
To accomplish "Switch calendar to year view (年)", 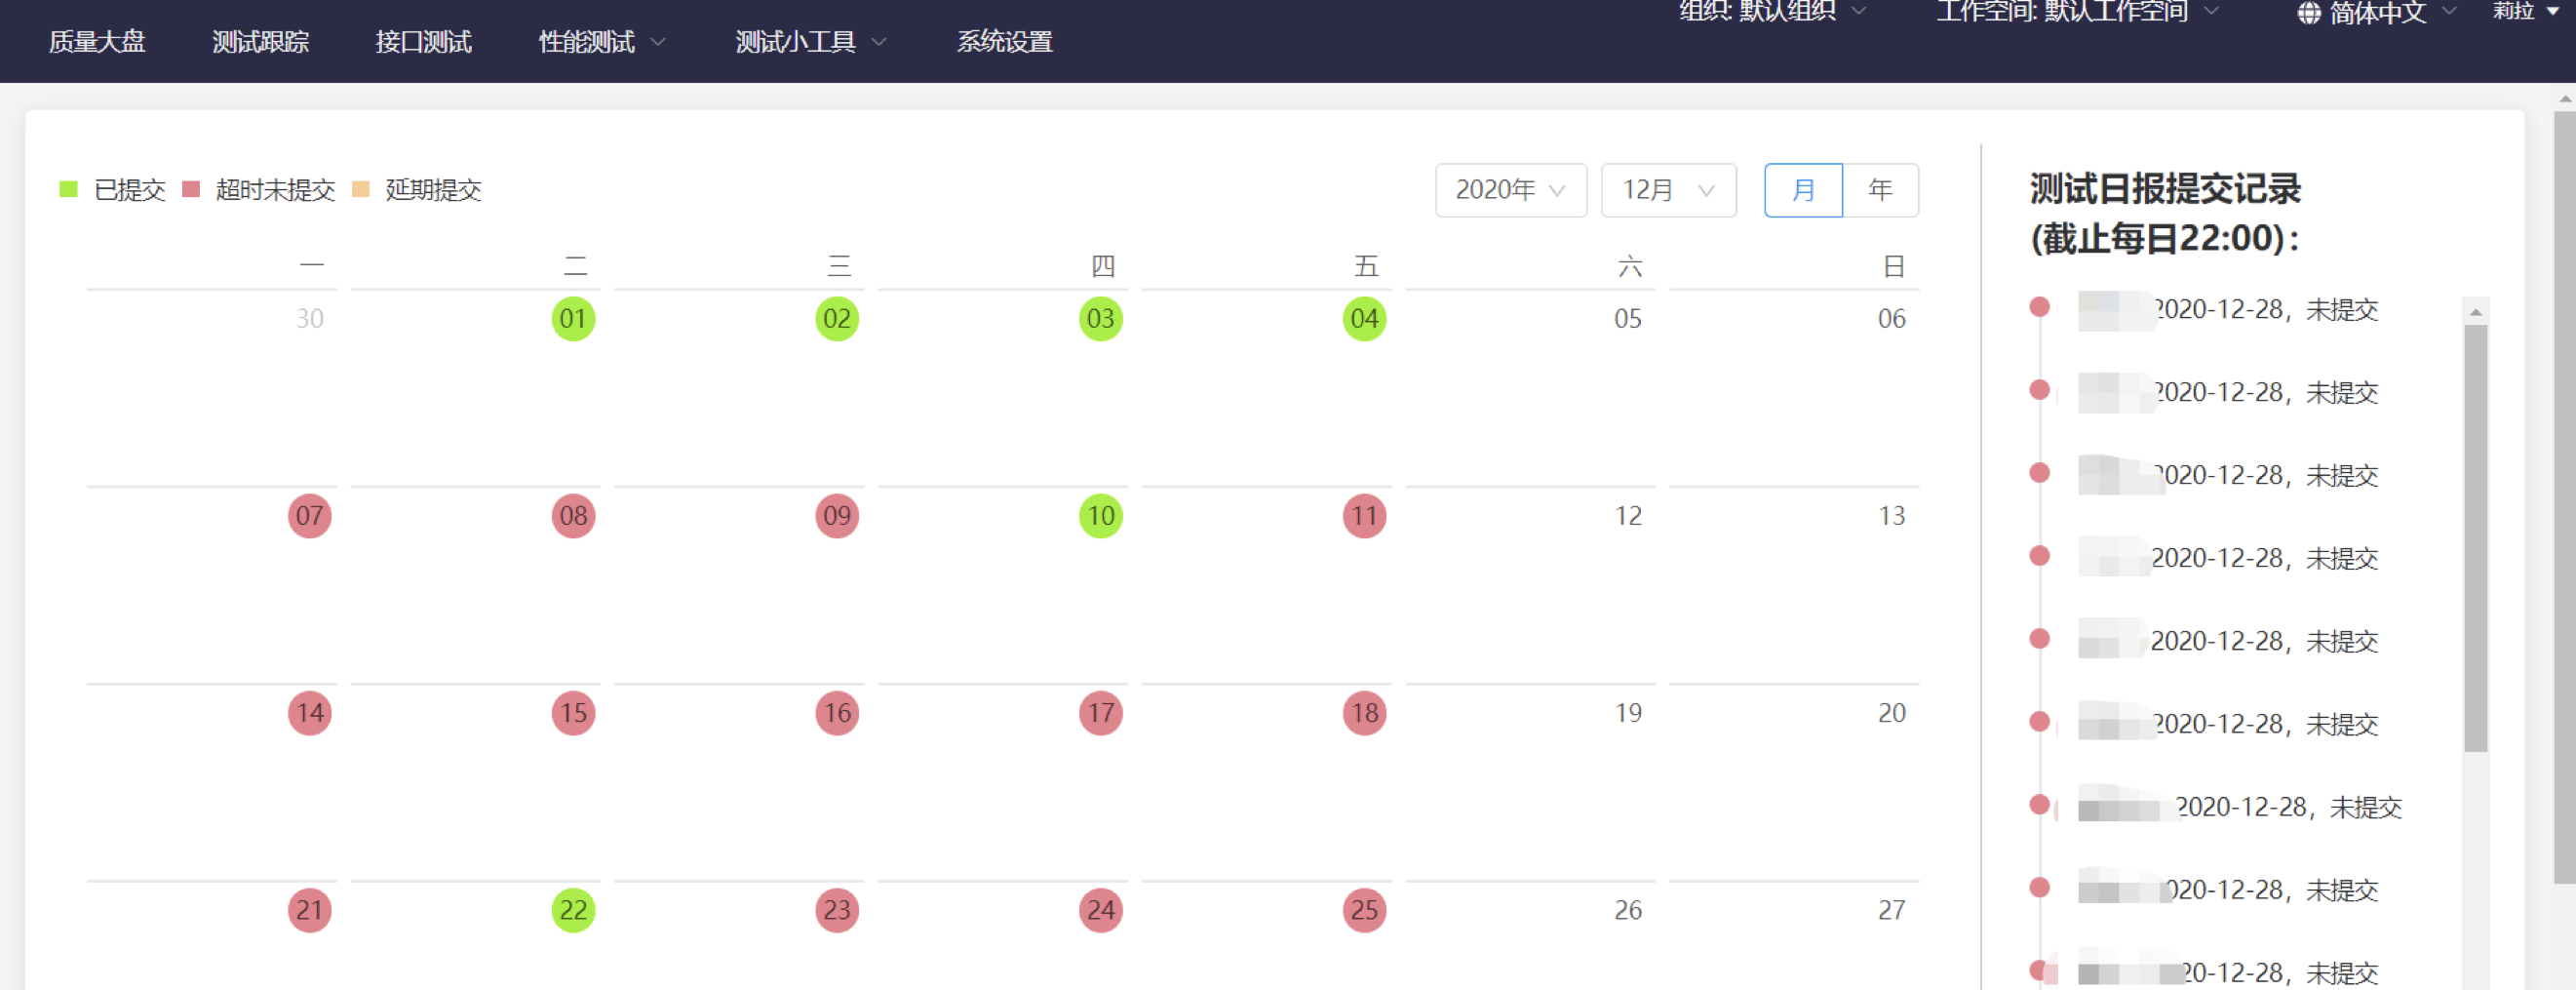I will 1880,190.
